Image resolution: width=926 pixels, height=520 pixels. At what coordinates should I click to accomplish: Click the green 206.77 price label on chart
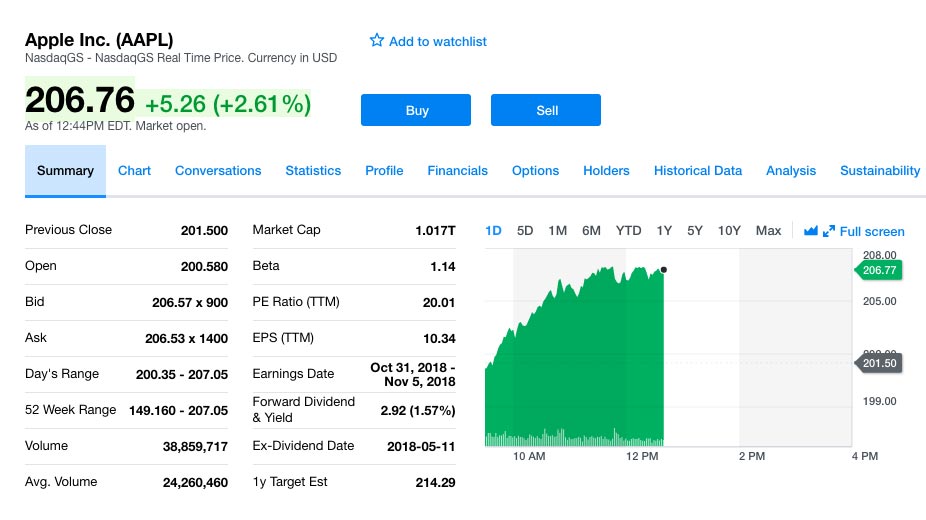[x=878, y=270]
